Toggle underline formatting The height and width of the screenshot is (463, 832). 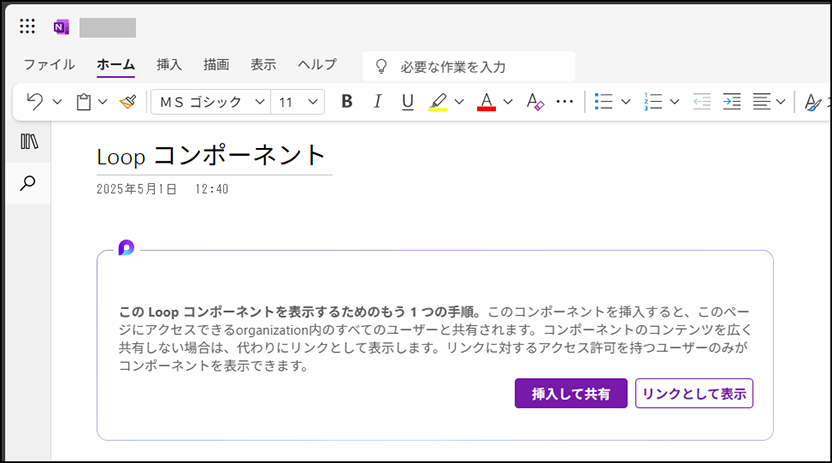click(408, 101)
